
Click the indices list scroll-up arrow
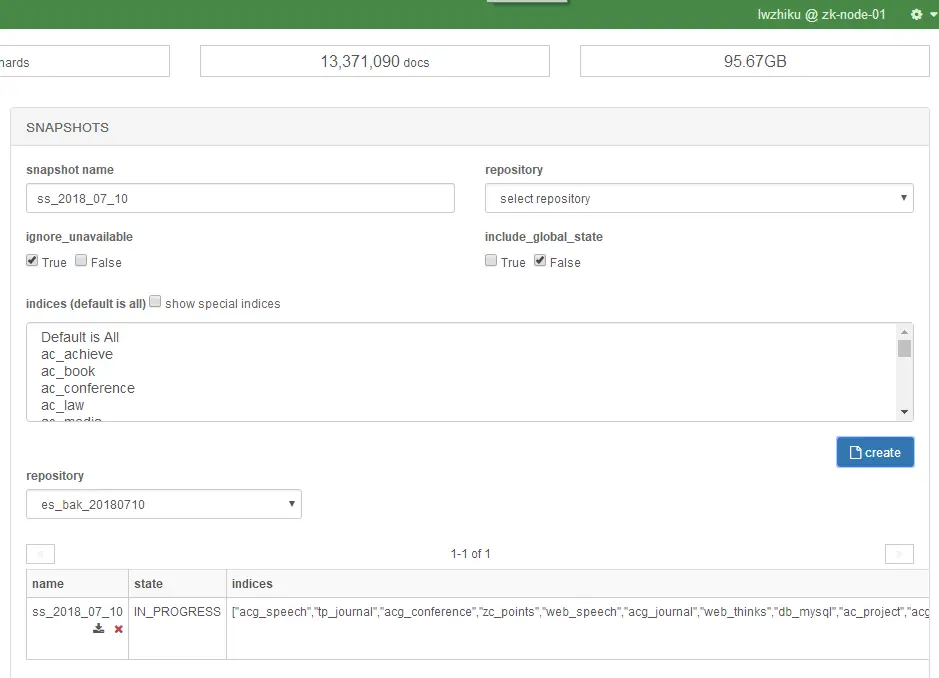point(904,332)
